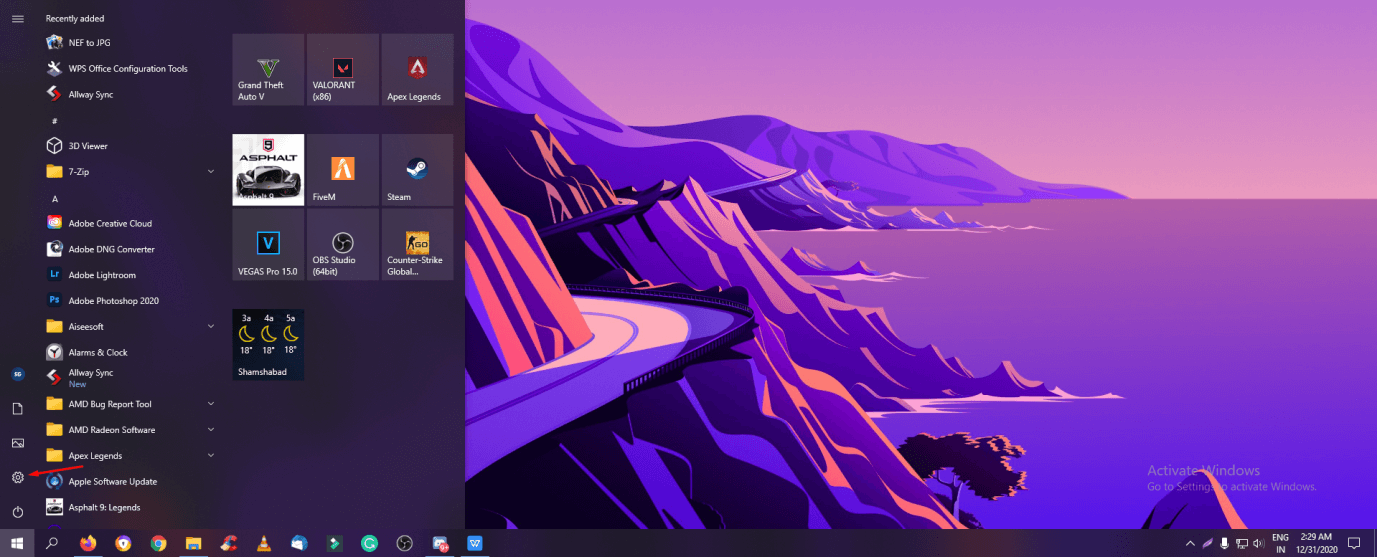This screenshot has height=557, width=1377.
Task: Expand the AMD Radeon Software folder
Action: (x=210, y=430)
